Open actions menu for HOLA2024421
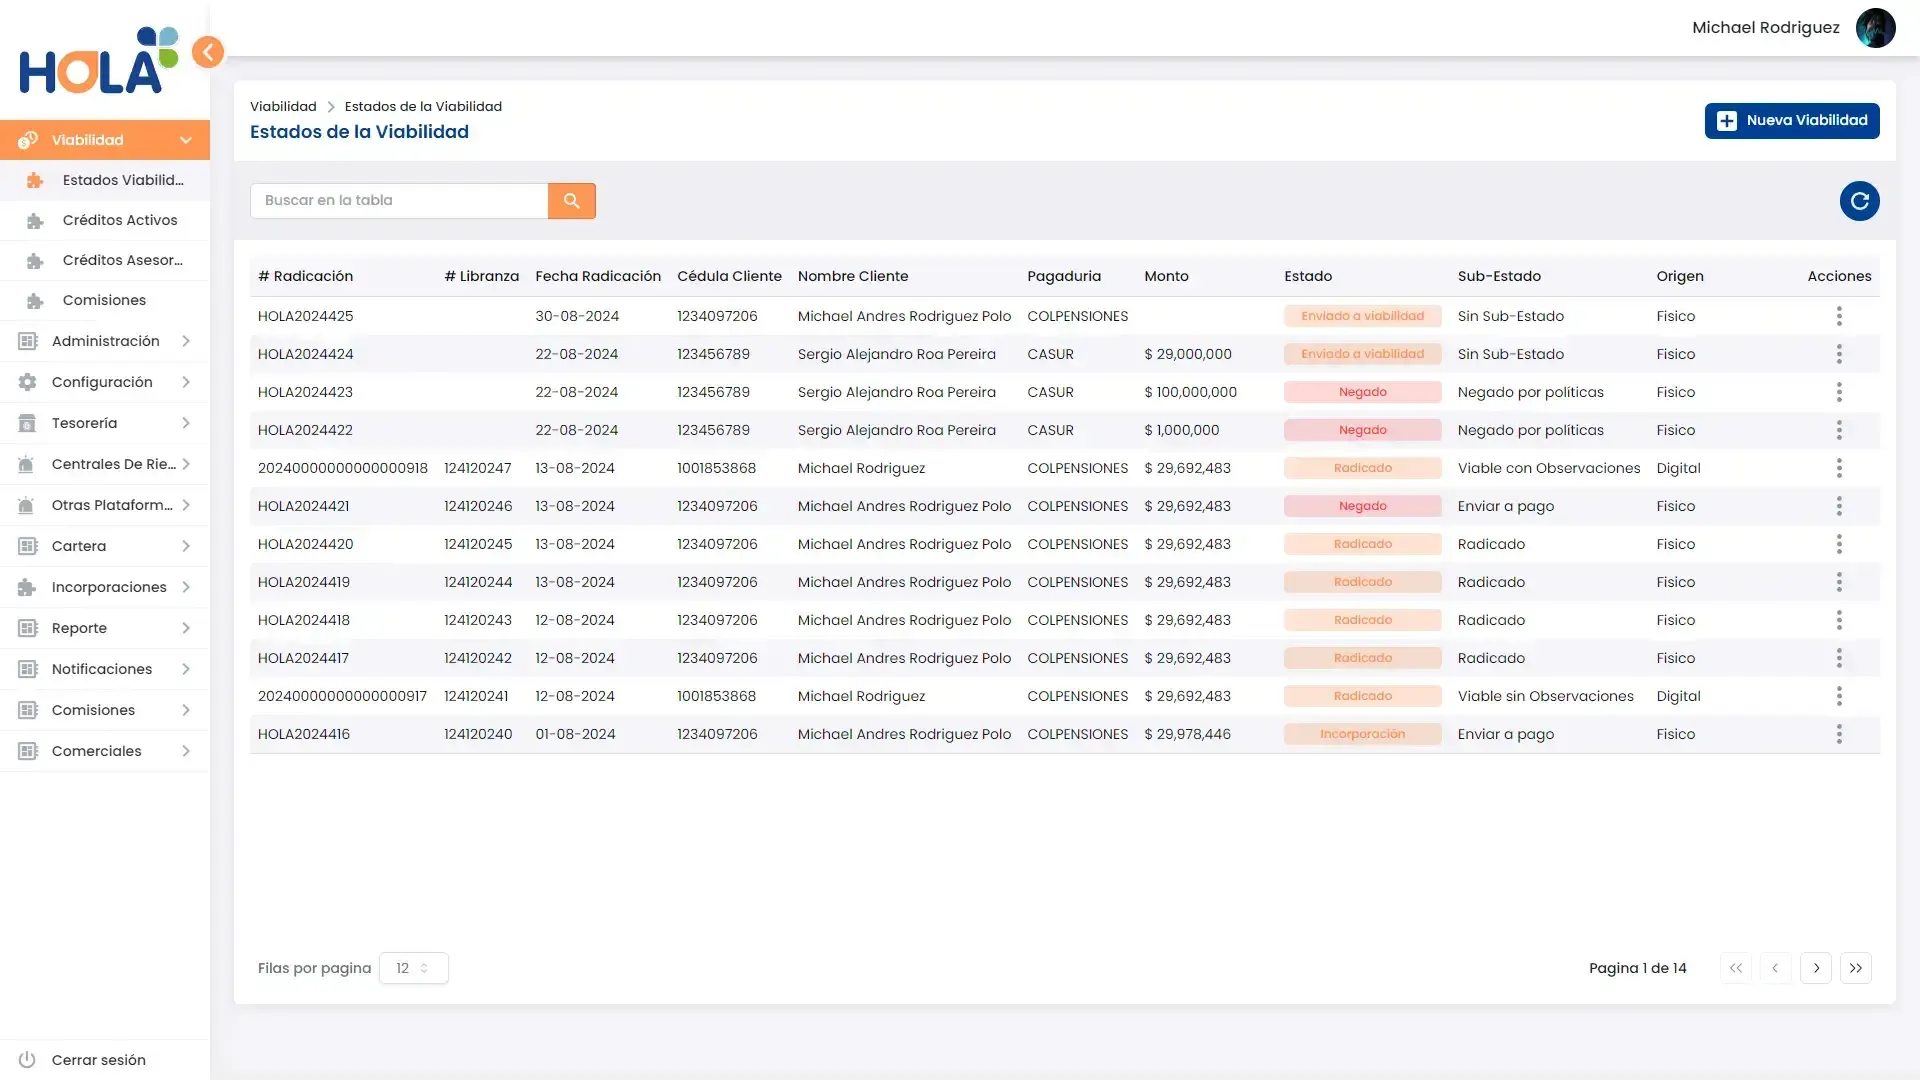Viewport: 1920px width, 1080px height. [x=1839, y=506]
